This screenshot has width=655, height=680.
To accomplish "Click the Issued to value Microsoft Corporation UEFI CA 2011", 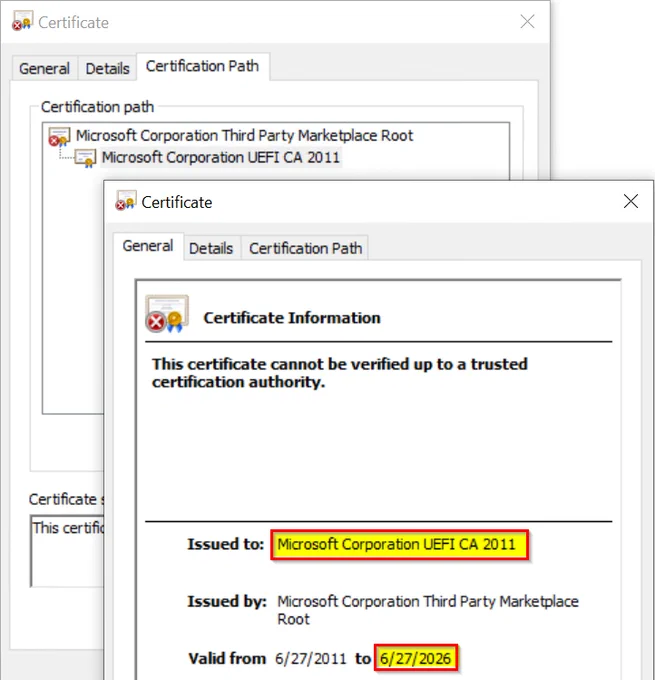I will 396,544.
